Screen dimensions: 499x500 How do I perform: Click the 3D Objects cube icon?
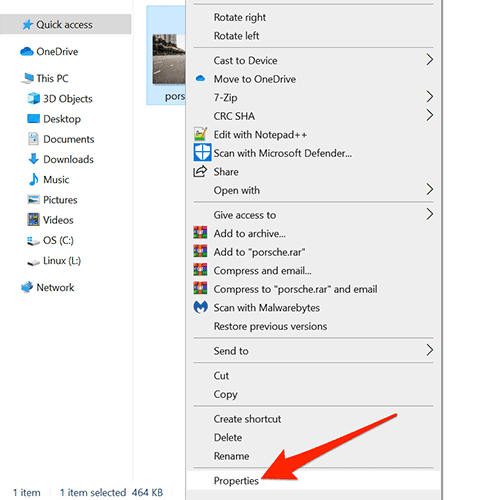pos(33,98)
